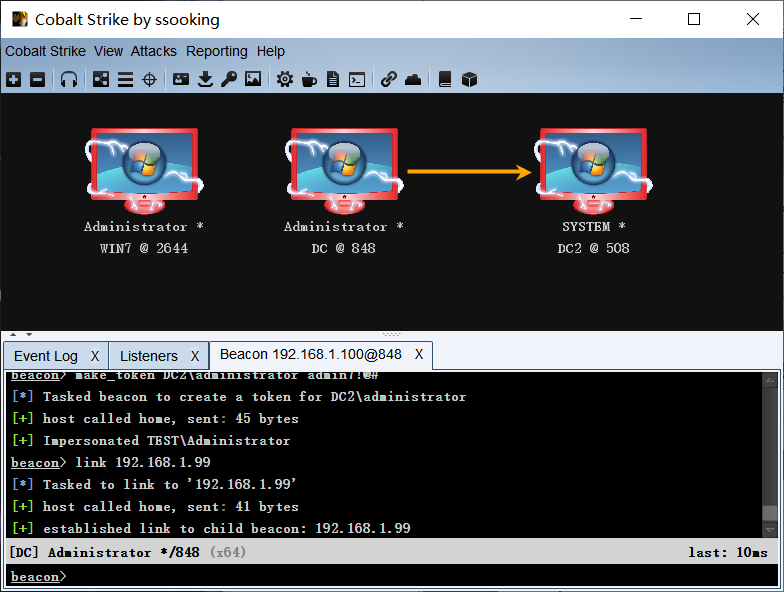
Task: Click the document Office macro icon
Action: 333,79
